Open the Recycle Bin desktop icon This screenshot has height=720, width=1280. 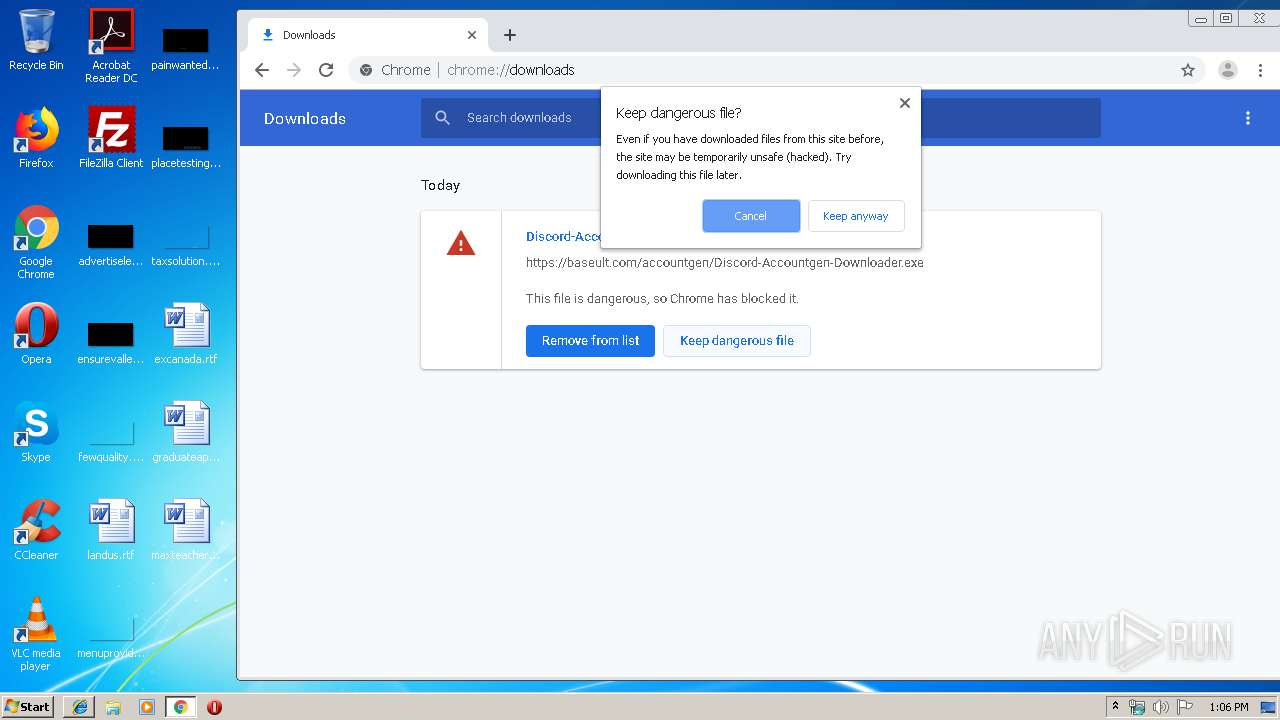[x=36, y=40]
